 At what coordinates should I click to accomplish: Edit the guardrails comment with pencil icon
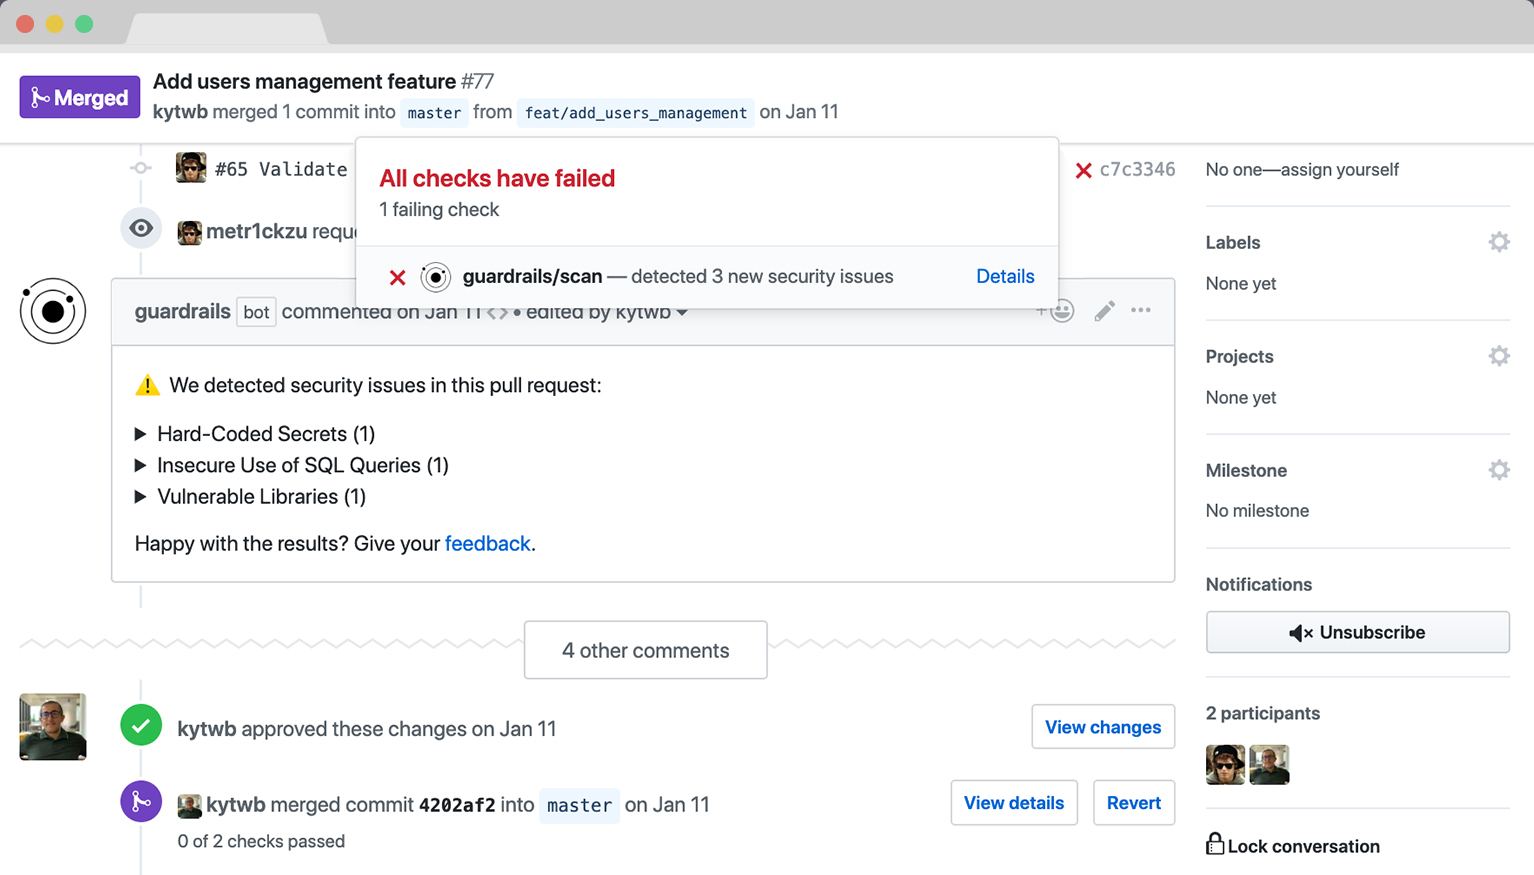[1104, 312]
